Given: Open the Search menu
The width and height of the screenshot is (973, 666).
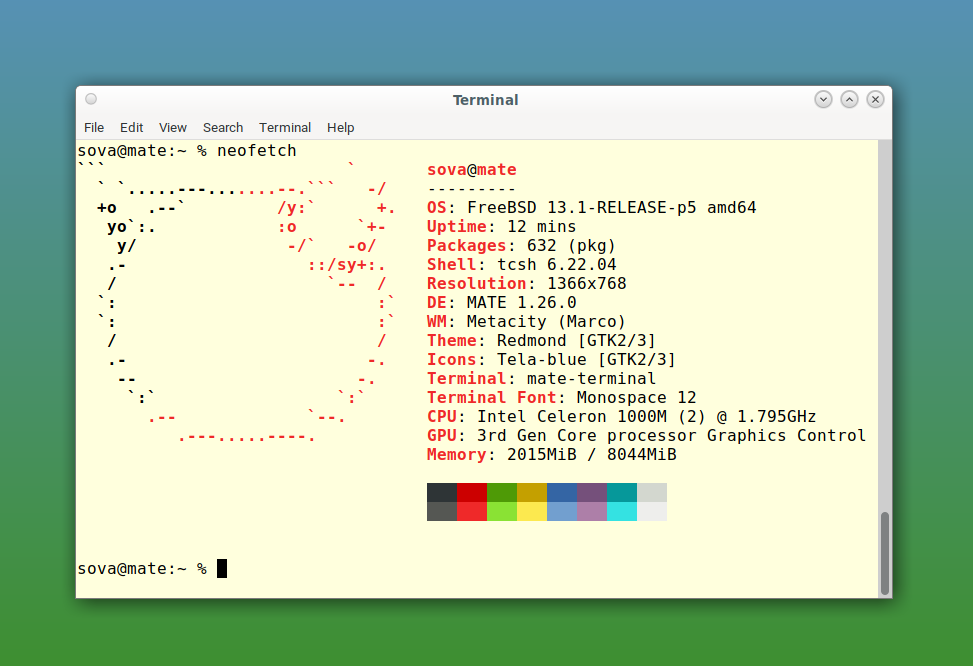Looking at the screenshot, I should click(223, 127).
